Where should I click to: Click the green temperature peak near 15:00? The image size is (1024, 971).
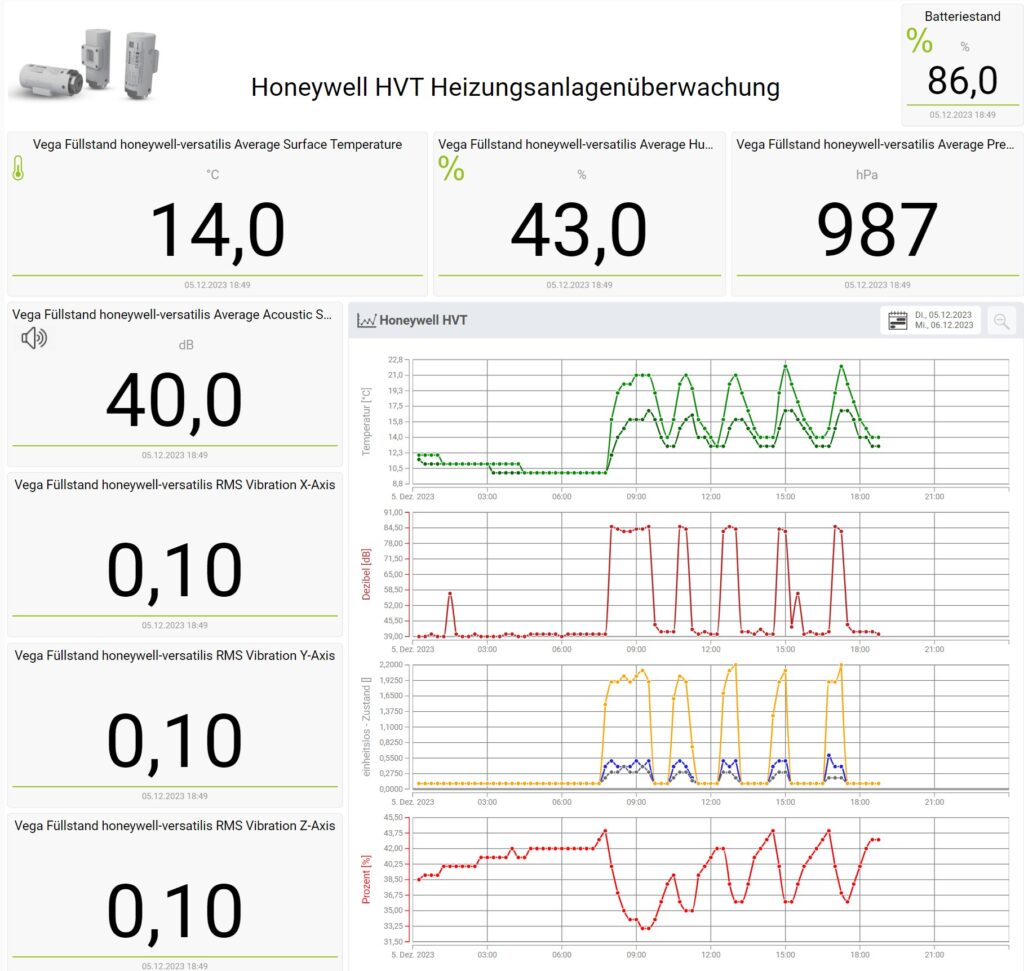click(785, 366)
